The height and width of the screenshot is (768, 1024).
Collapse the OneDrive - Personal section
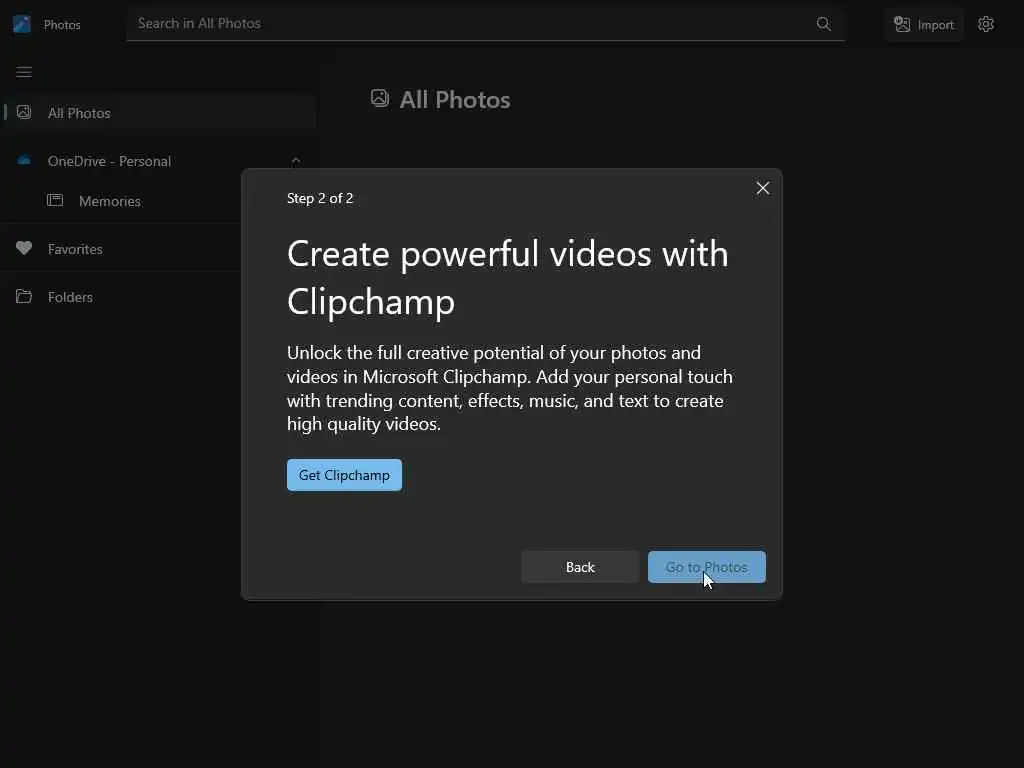click(x=296, y=161)
